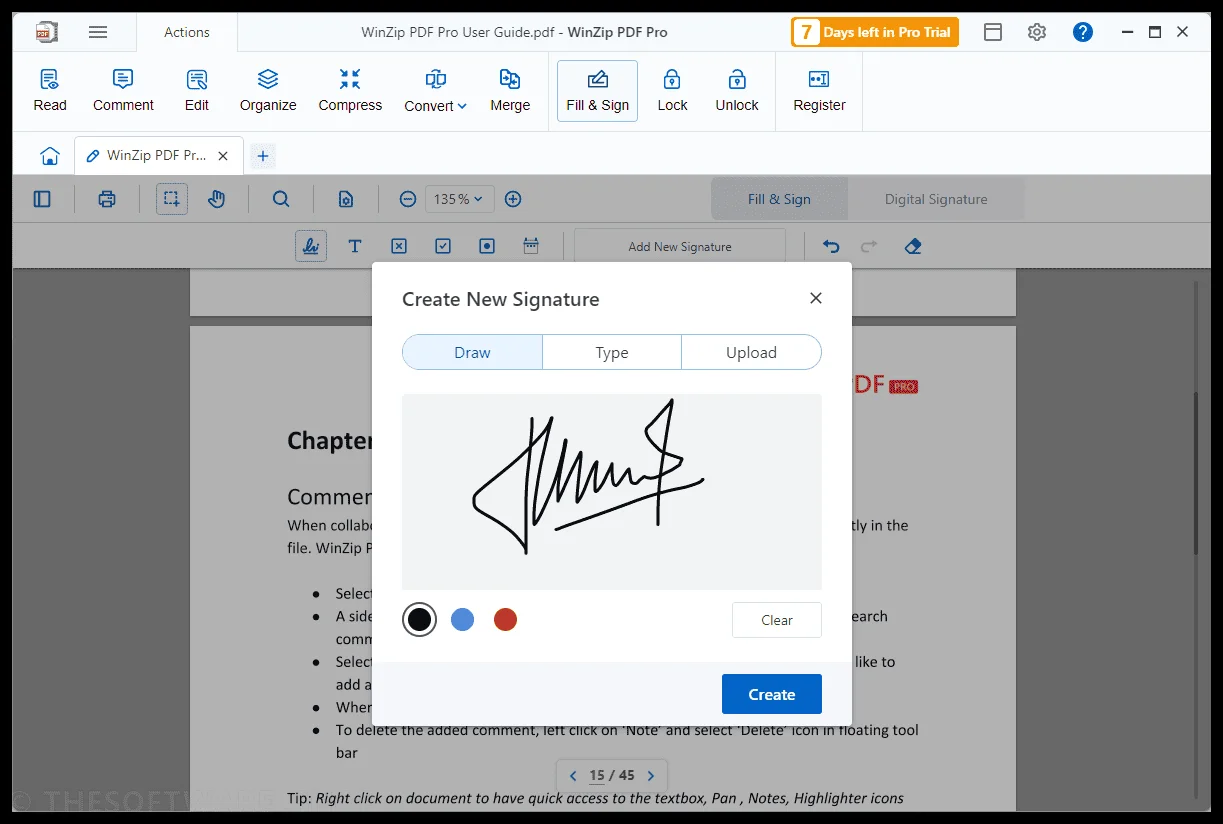Select the check mark box tool
The width and height of the screenshot is (1223, 824).
443,246
